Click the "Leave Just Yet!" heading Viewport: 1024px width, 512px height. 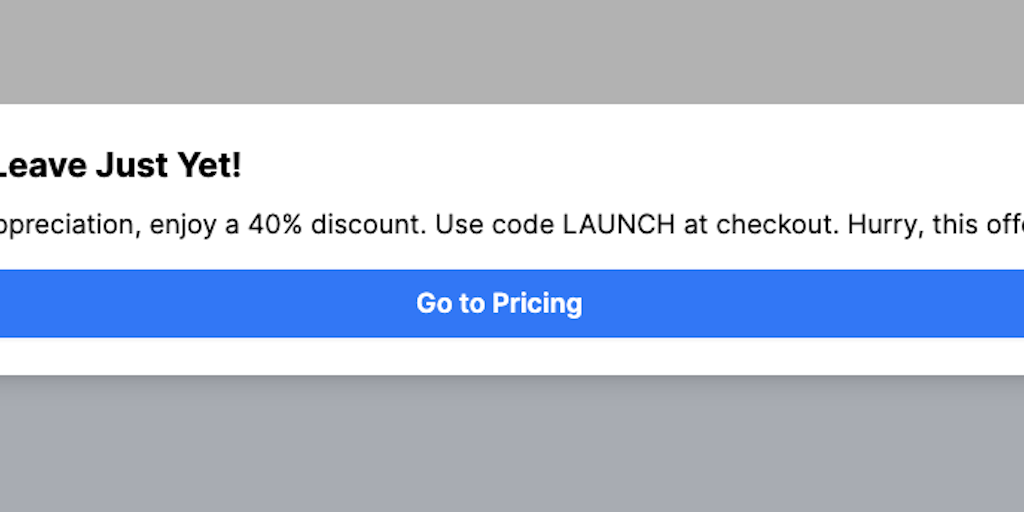point(118,166)
